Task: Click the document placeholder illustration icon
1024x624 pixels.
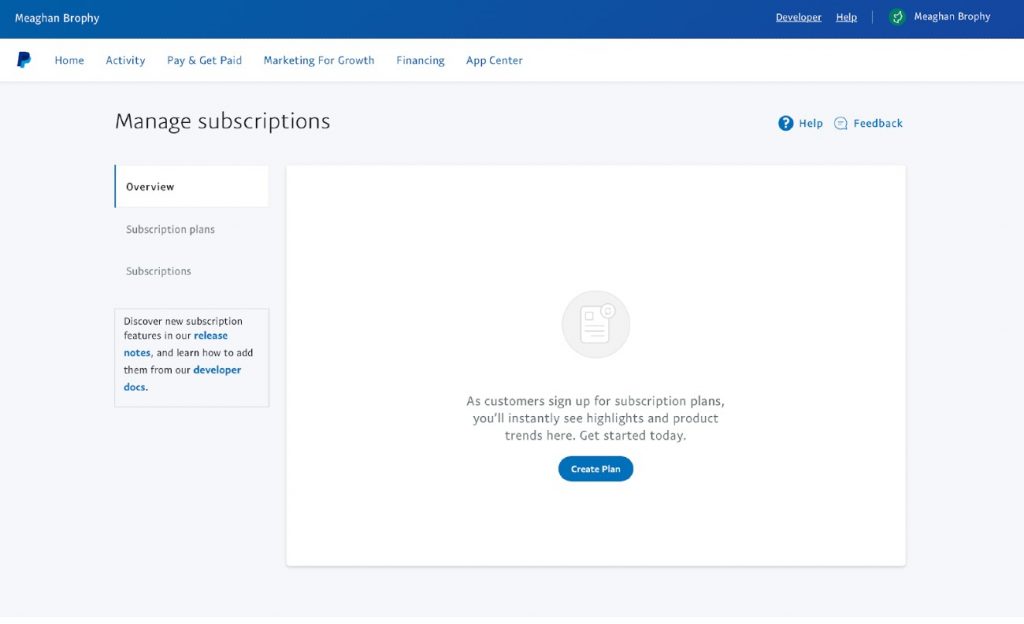Action: pos(595,324)
